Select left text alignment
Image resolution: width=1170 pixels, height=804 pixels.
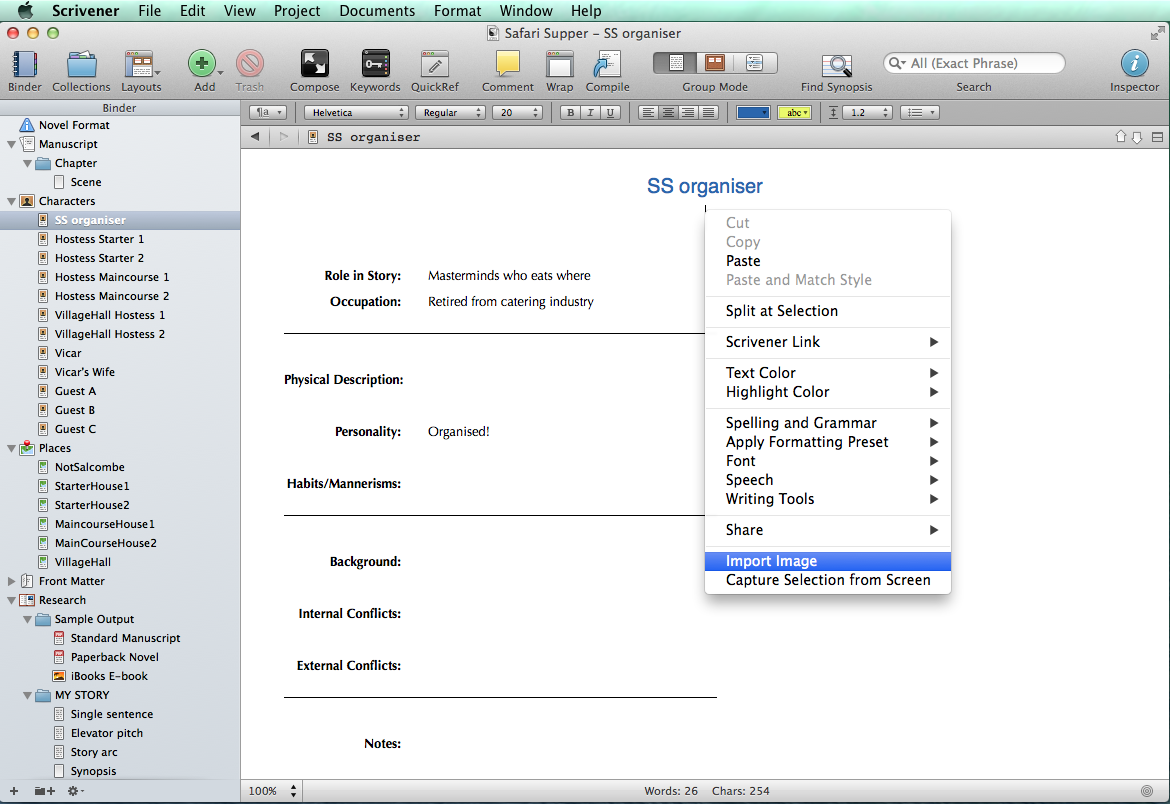648,113
